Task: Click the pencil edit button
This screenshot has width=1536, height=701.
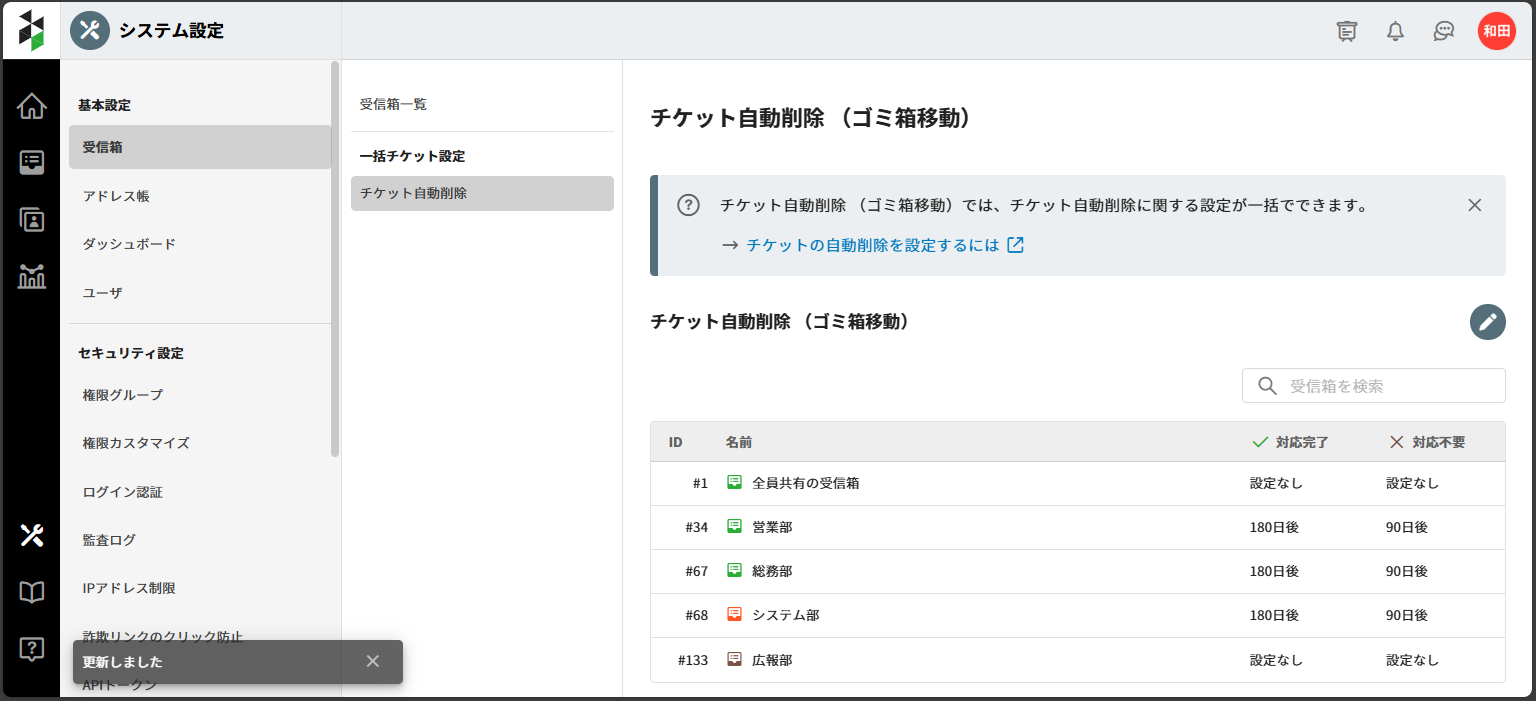Action: (1487, 322)
